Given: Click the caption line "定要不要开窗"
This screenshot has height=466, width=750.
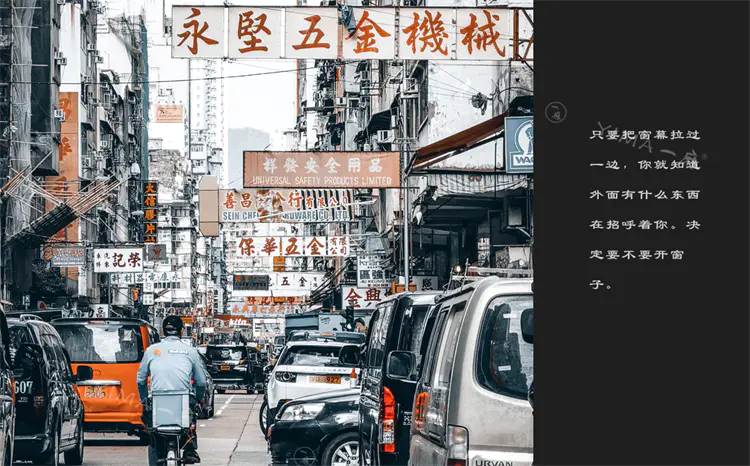Looking at the screenshot, I should (x=637, y=255).
